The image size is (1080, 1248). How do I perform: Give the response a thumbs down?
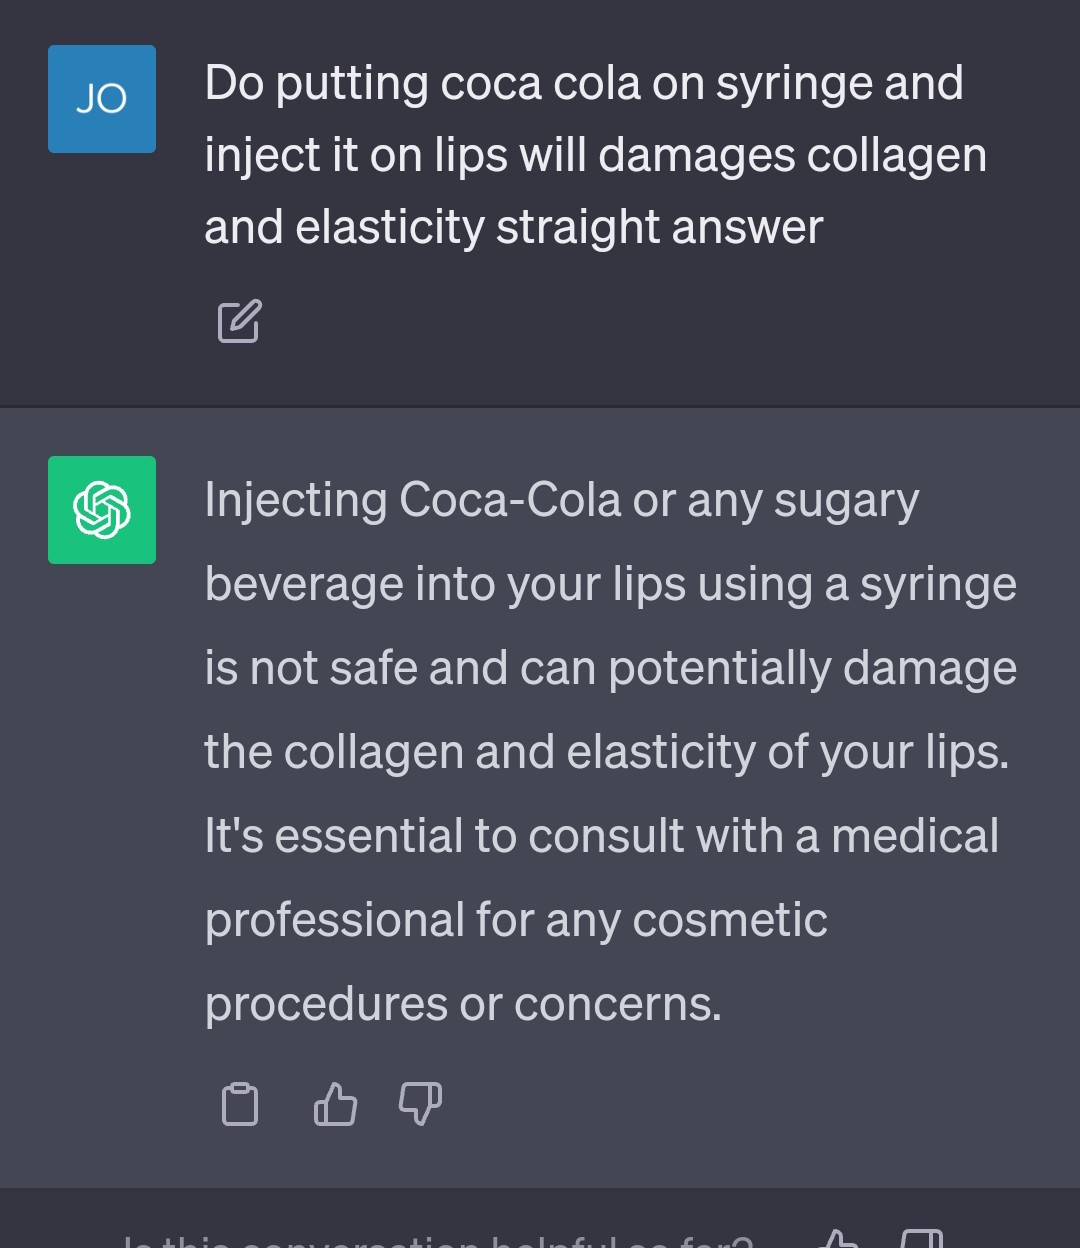[420, 1104]
